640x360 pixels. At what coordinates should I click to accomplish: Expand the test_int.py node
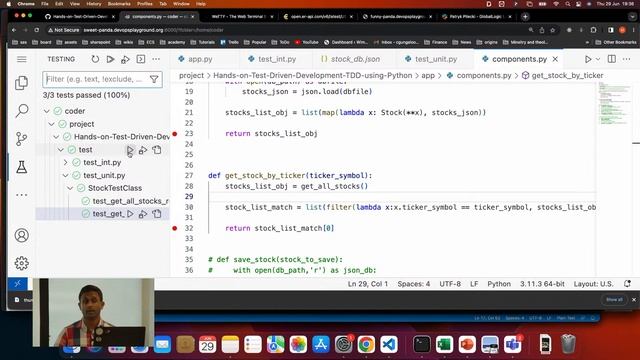coord(66,162)
